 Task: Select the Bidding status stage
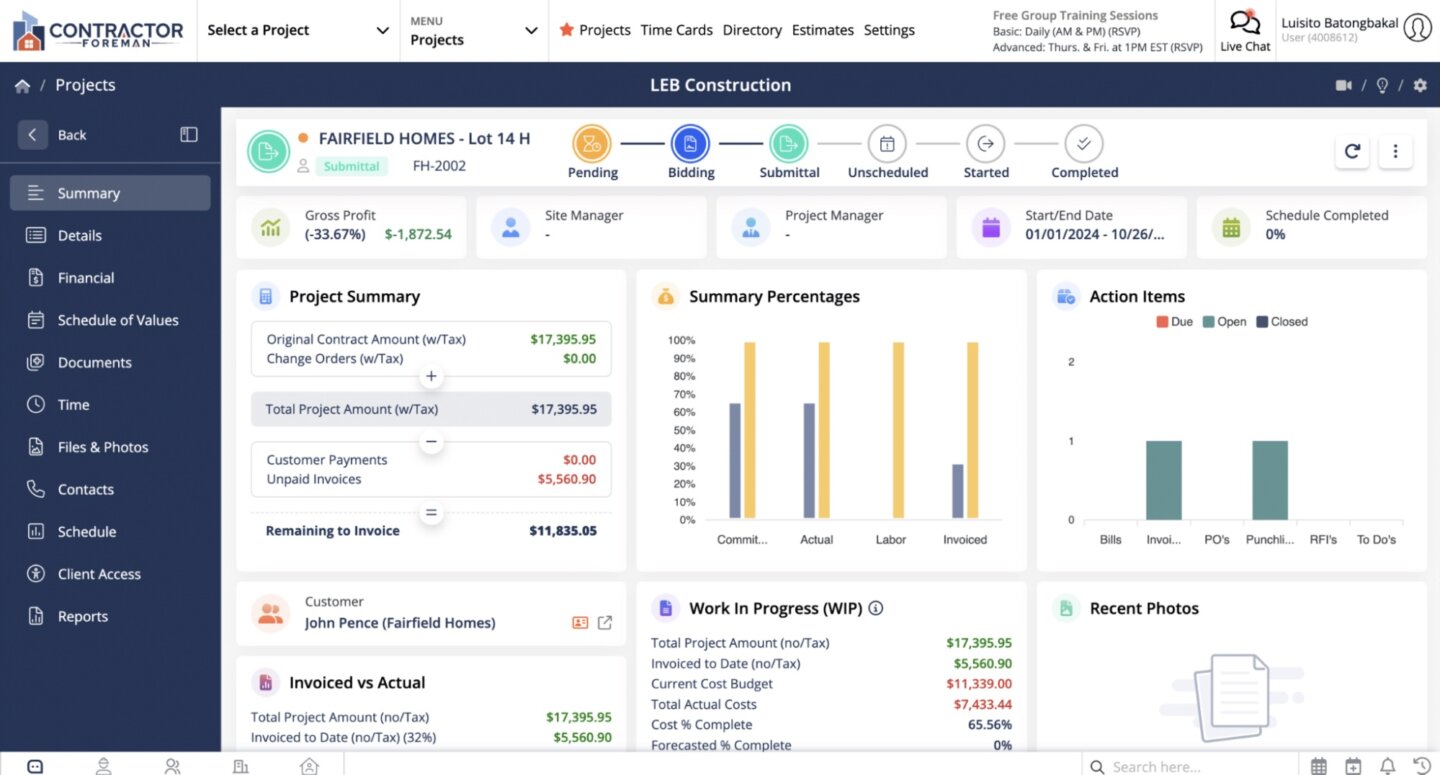[690, 152]
